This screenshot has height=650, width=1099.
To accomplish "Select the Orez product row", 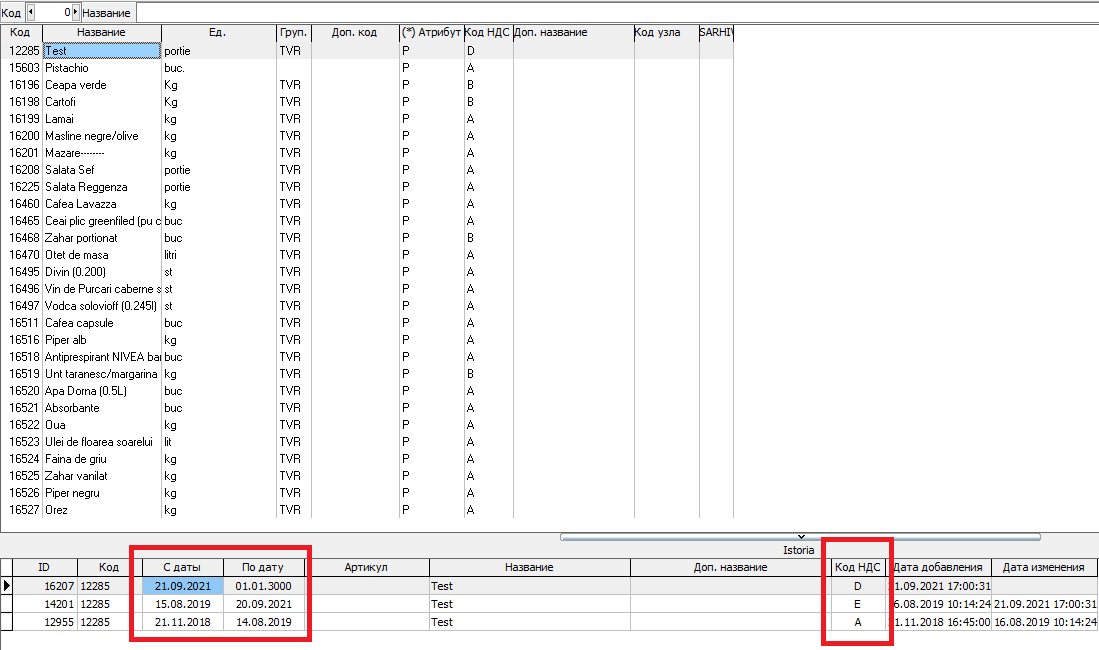I will point(367,510).
